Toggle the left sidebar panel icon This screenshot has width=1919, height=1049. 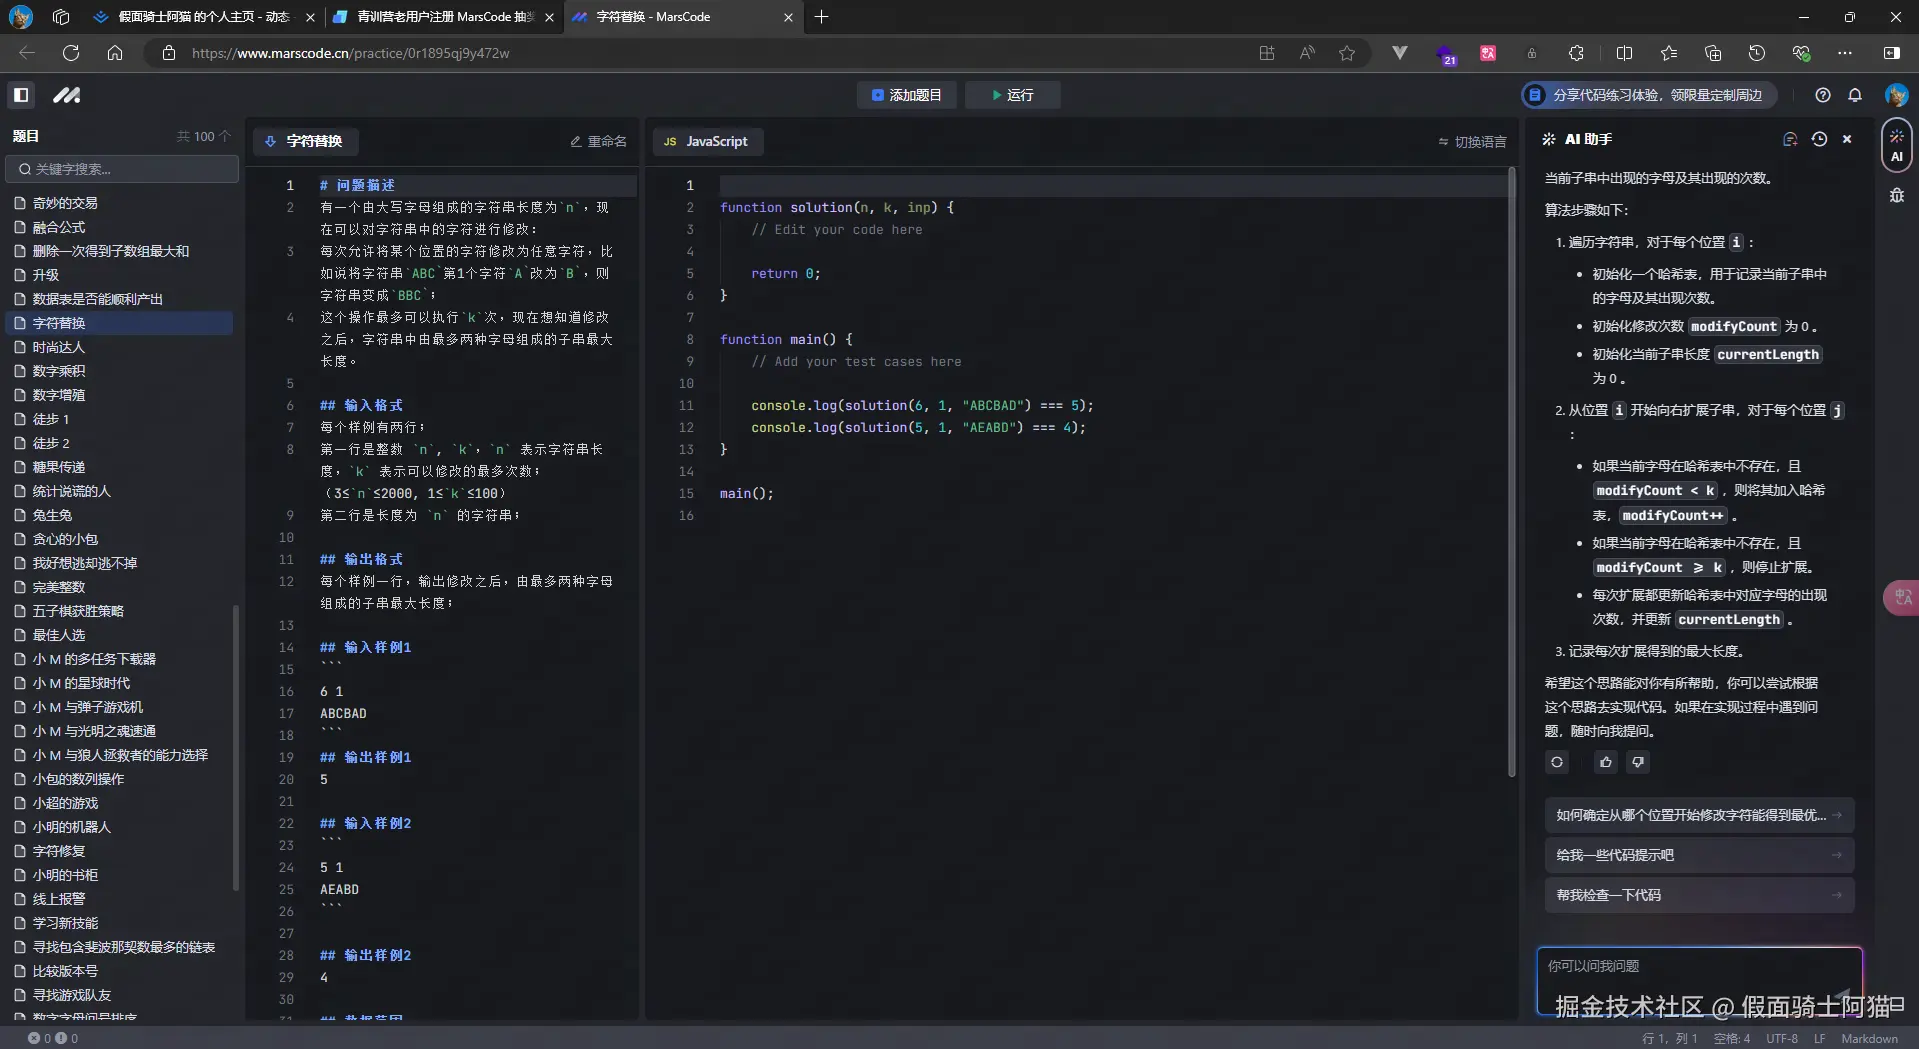point(21,95)
